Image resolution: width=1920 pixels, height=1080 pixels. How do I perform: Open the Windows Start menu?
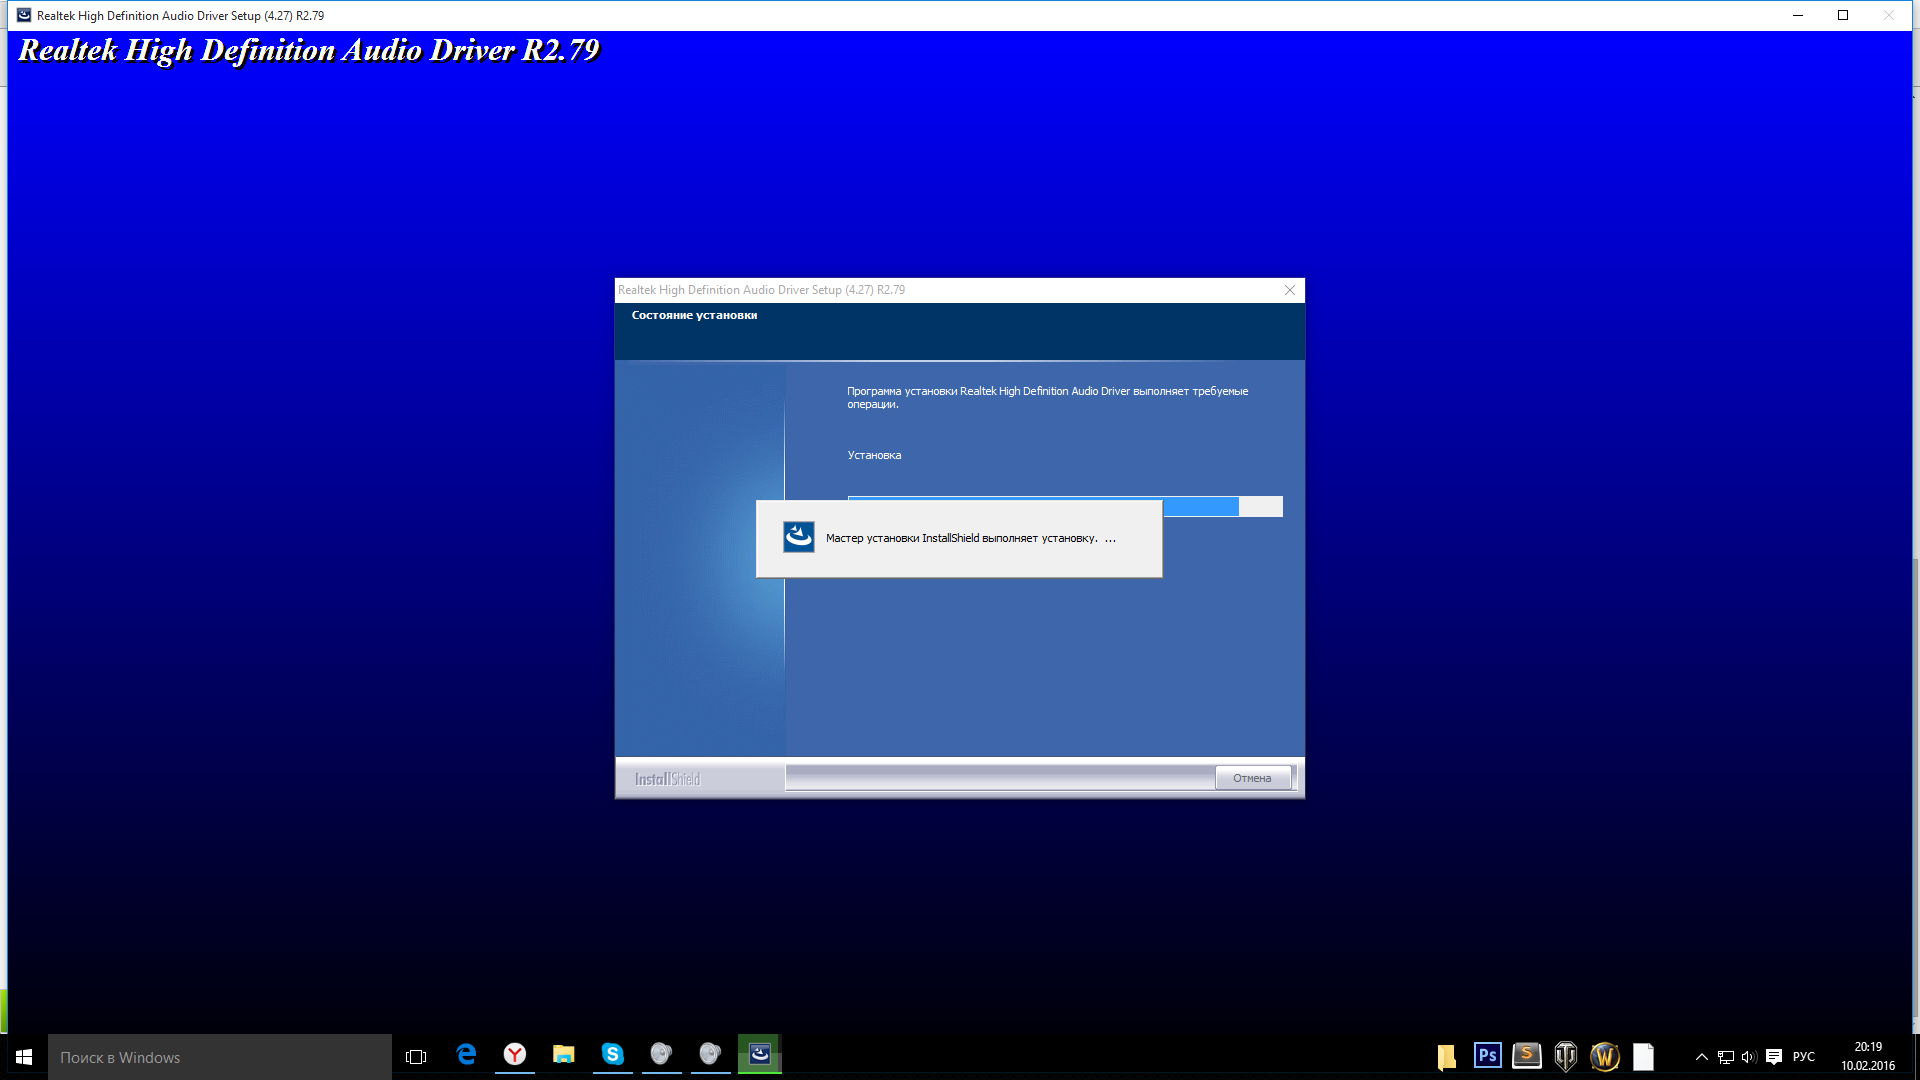pyautogui.click(x=24, y=1057)
